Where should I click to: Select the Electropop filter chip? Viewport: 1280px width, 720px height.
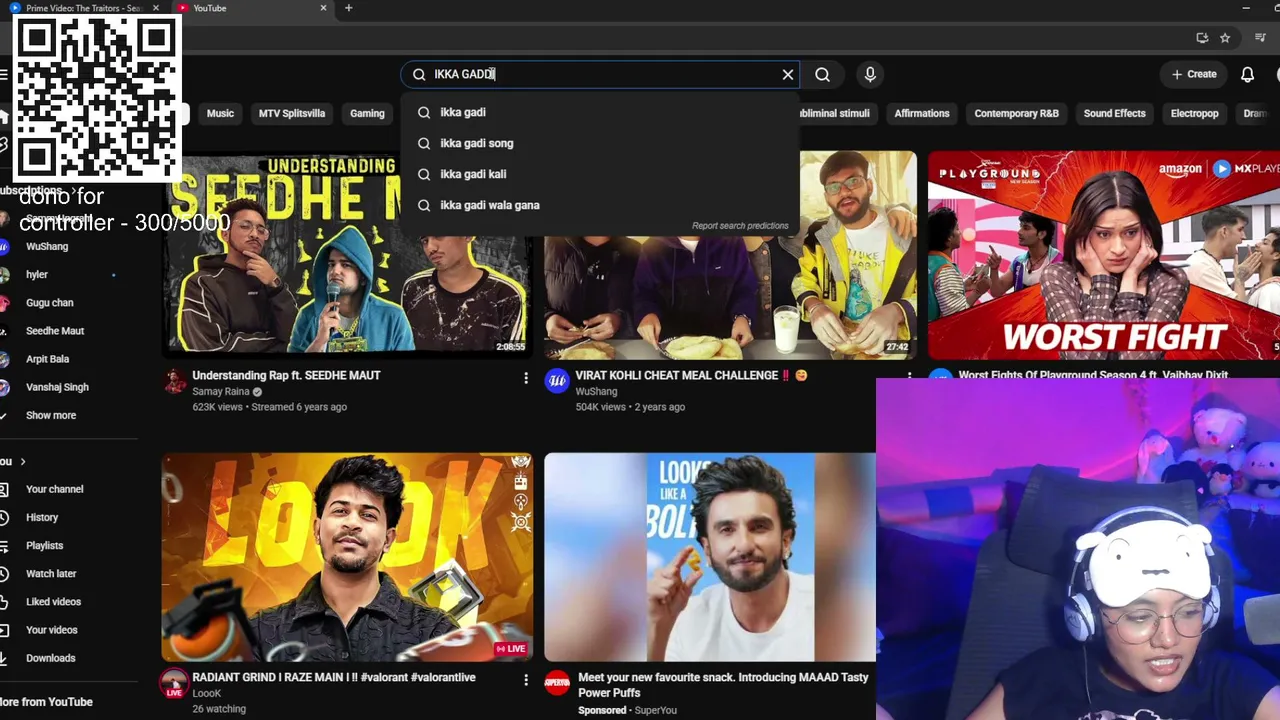coord(1194,114)
